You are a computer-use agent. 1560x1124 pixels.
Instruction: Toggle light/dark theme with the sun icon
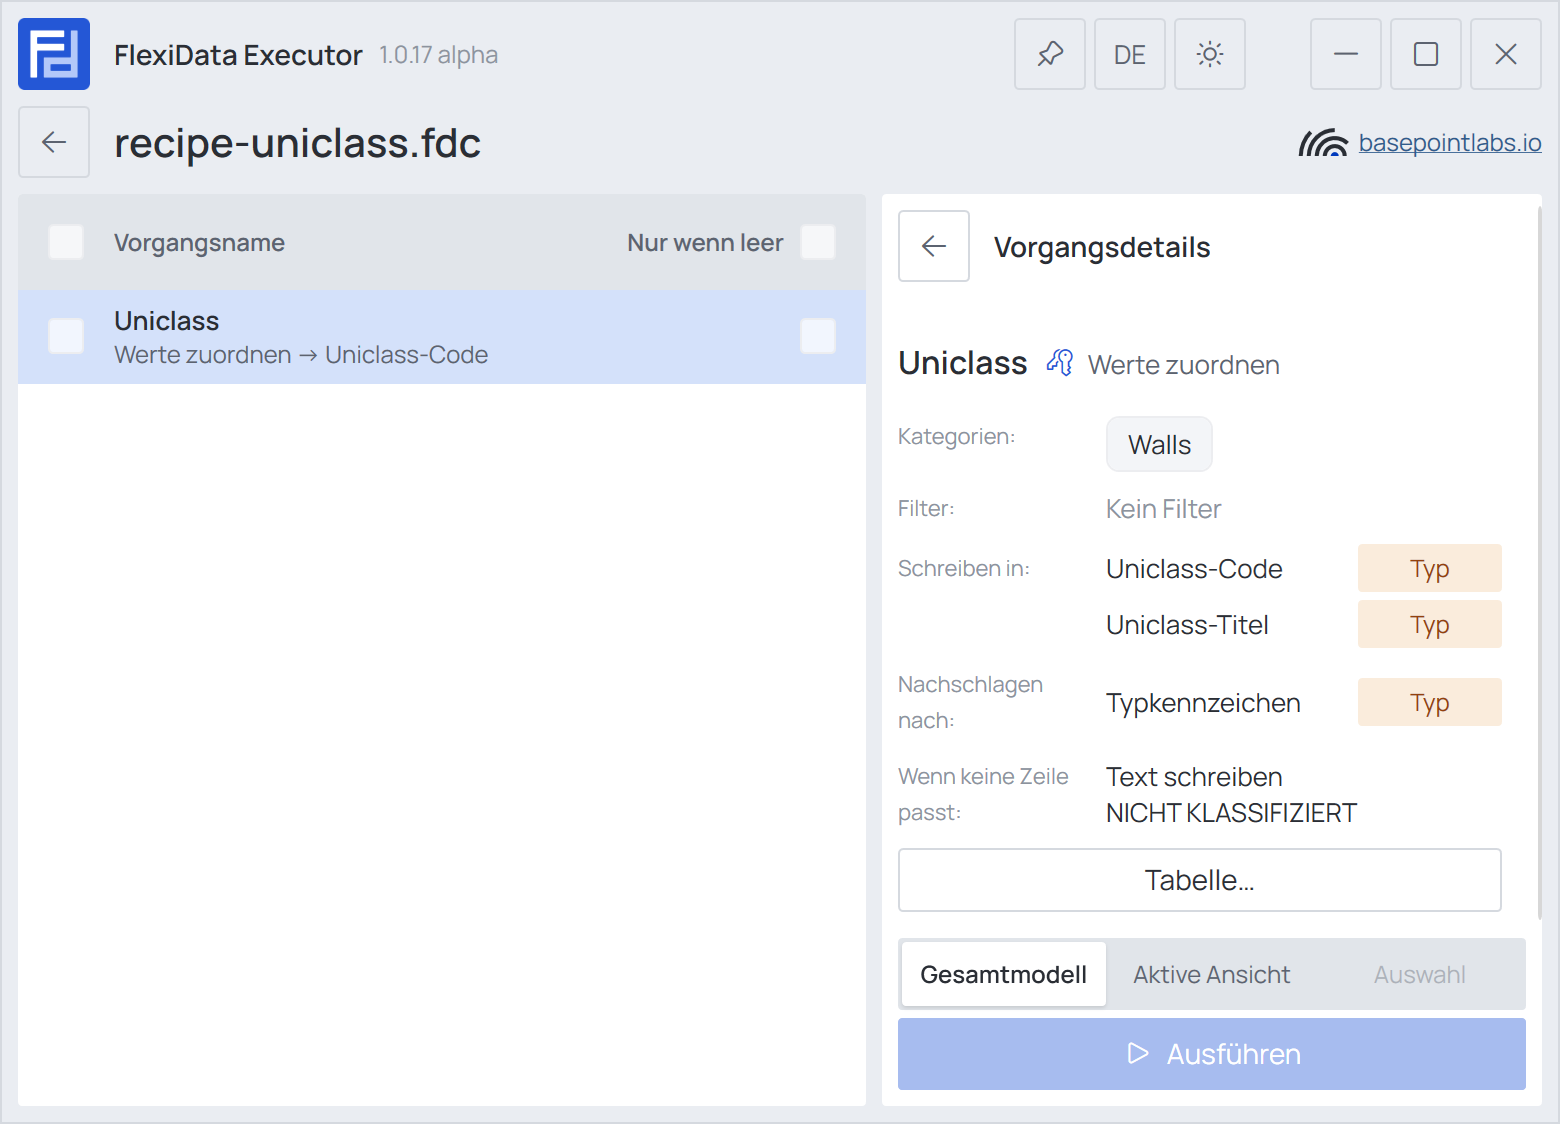(1210, 54)
